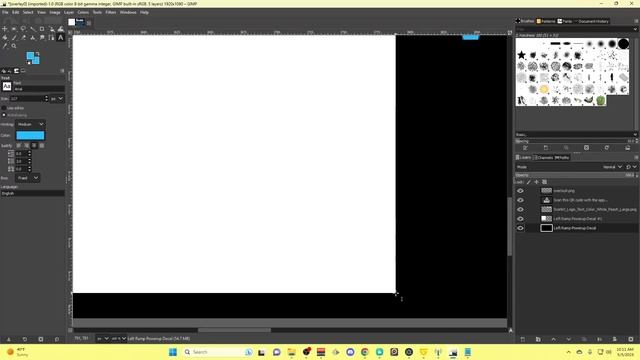Click delete brush icon in Brushes panel
This screenshot has width=640, height=360.
coord(587,148)
